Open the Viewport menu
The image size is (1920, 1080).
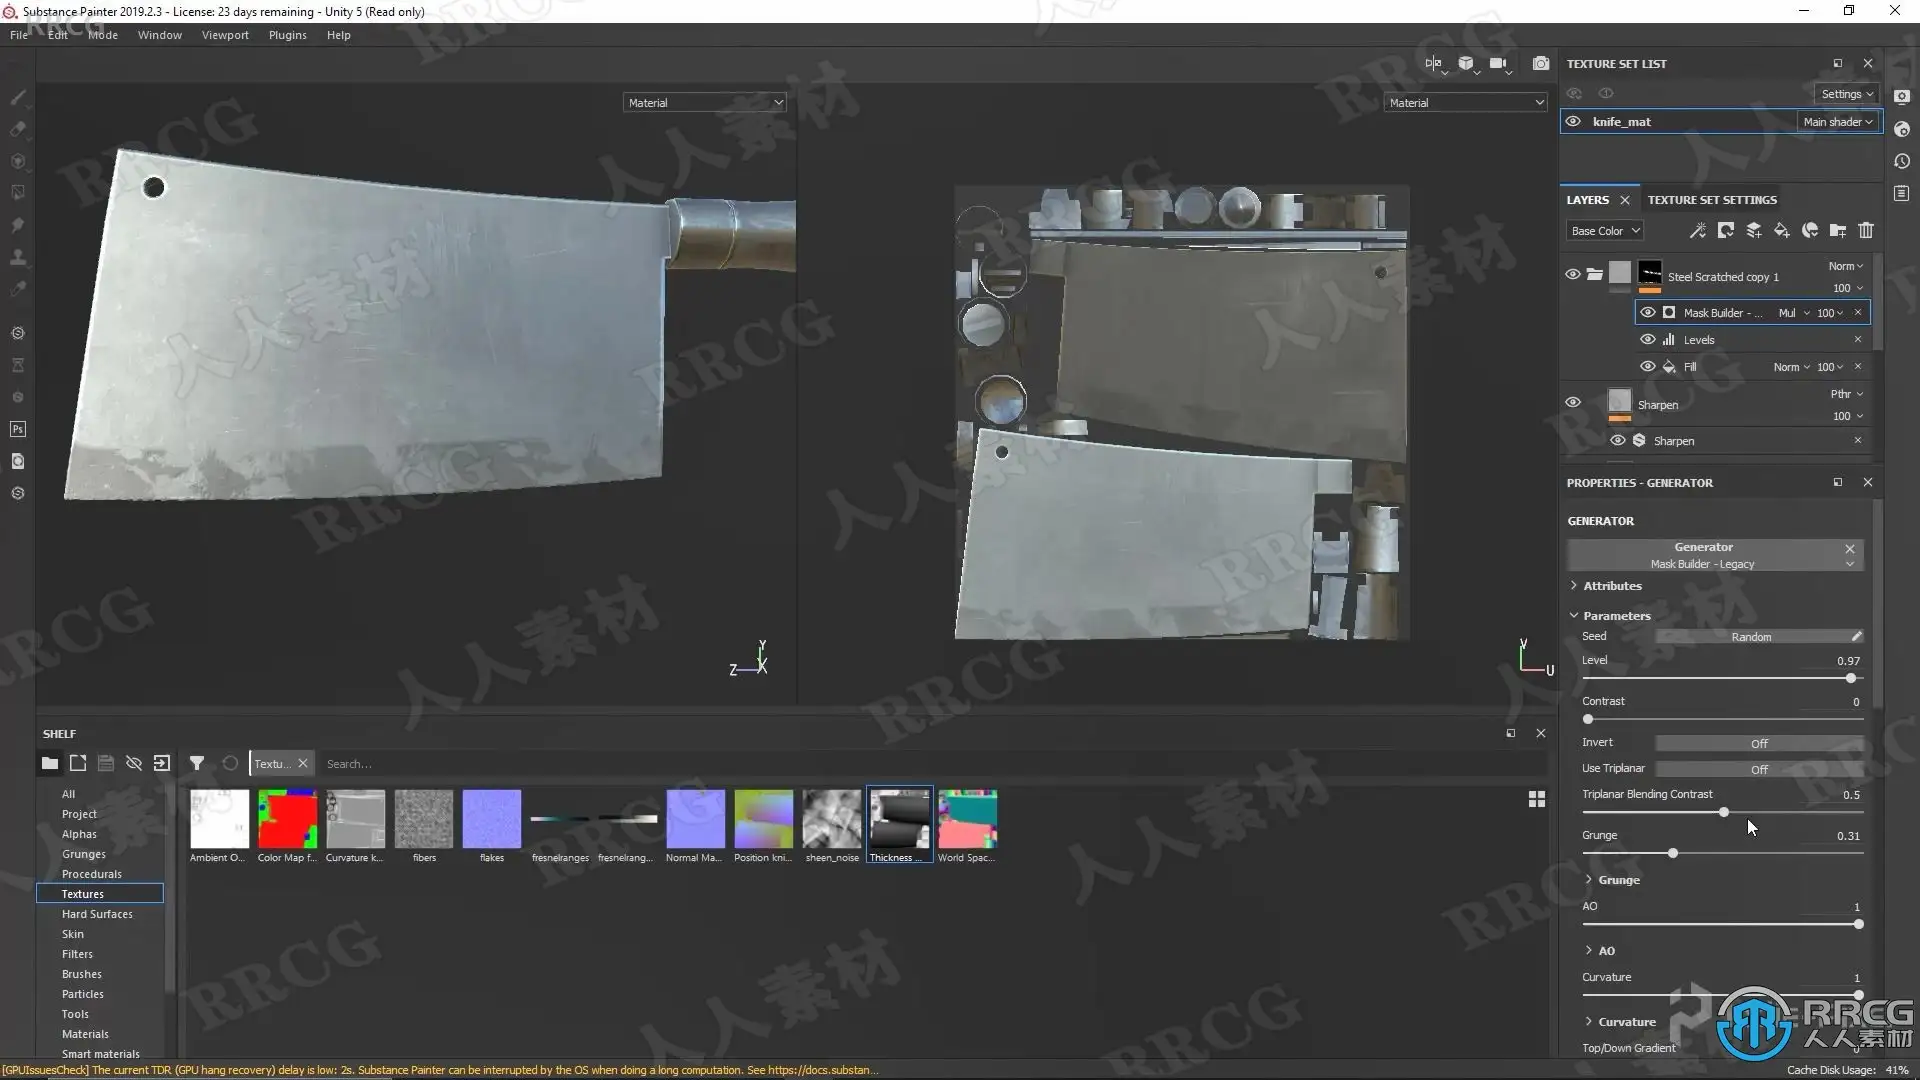pyautogui.click(x=225, y=35)
